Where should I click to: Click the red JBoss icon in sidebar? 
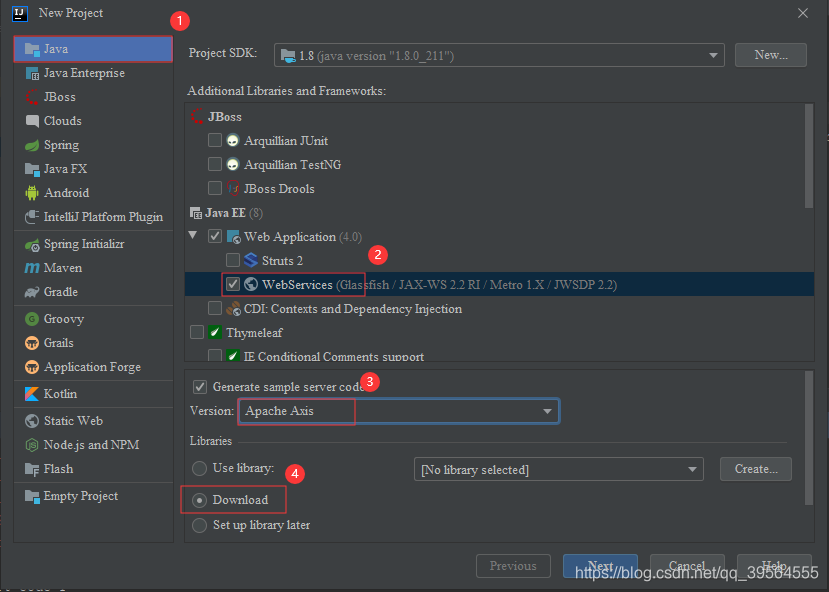pyautogui.click(x=32, y=97)
